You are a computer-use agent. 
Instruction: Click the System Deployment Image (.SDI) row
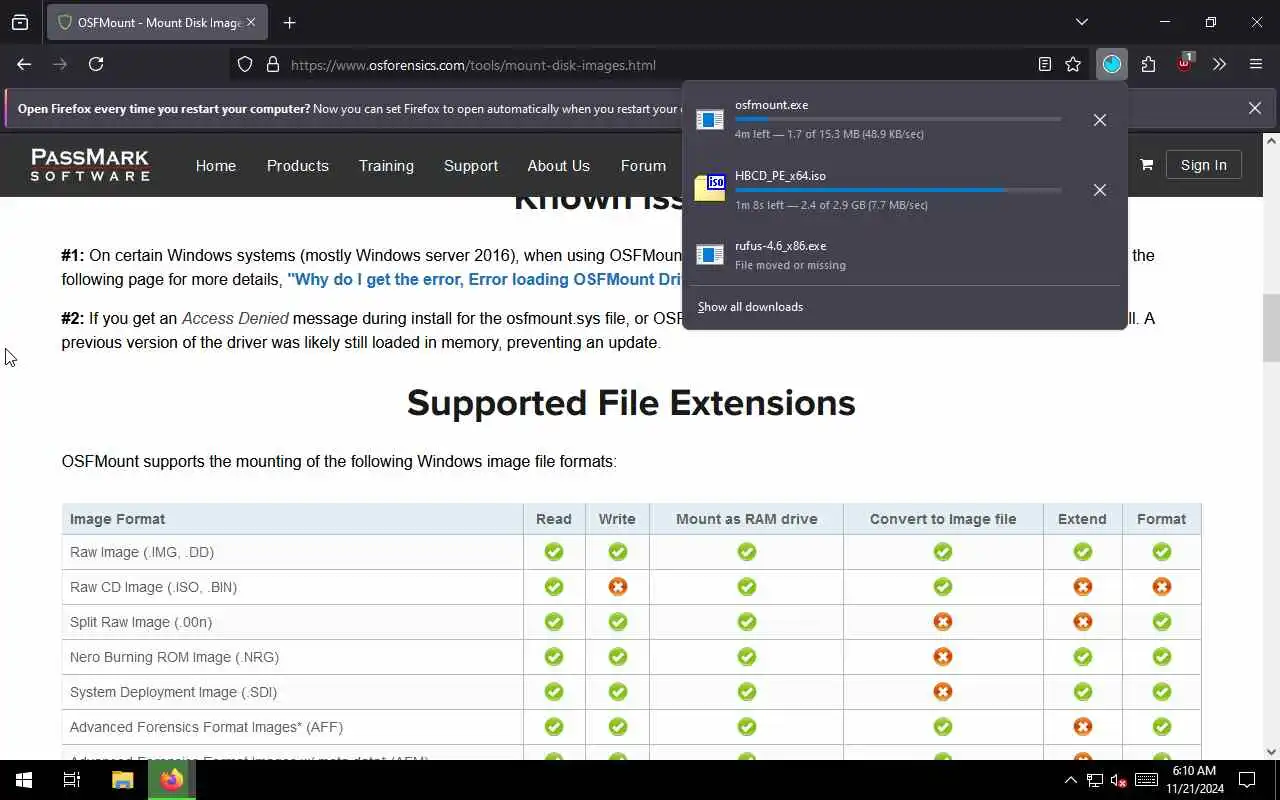[631, 692]
